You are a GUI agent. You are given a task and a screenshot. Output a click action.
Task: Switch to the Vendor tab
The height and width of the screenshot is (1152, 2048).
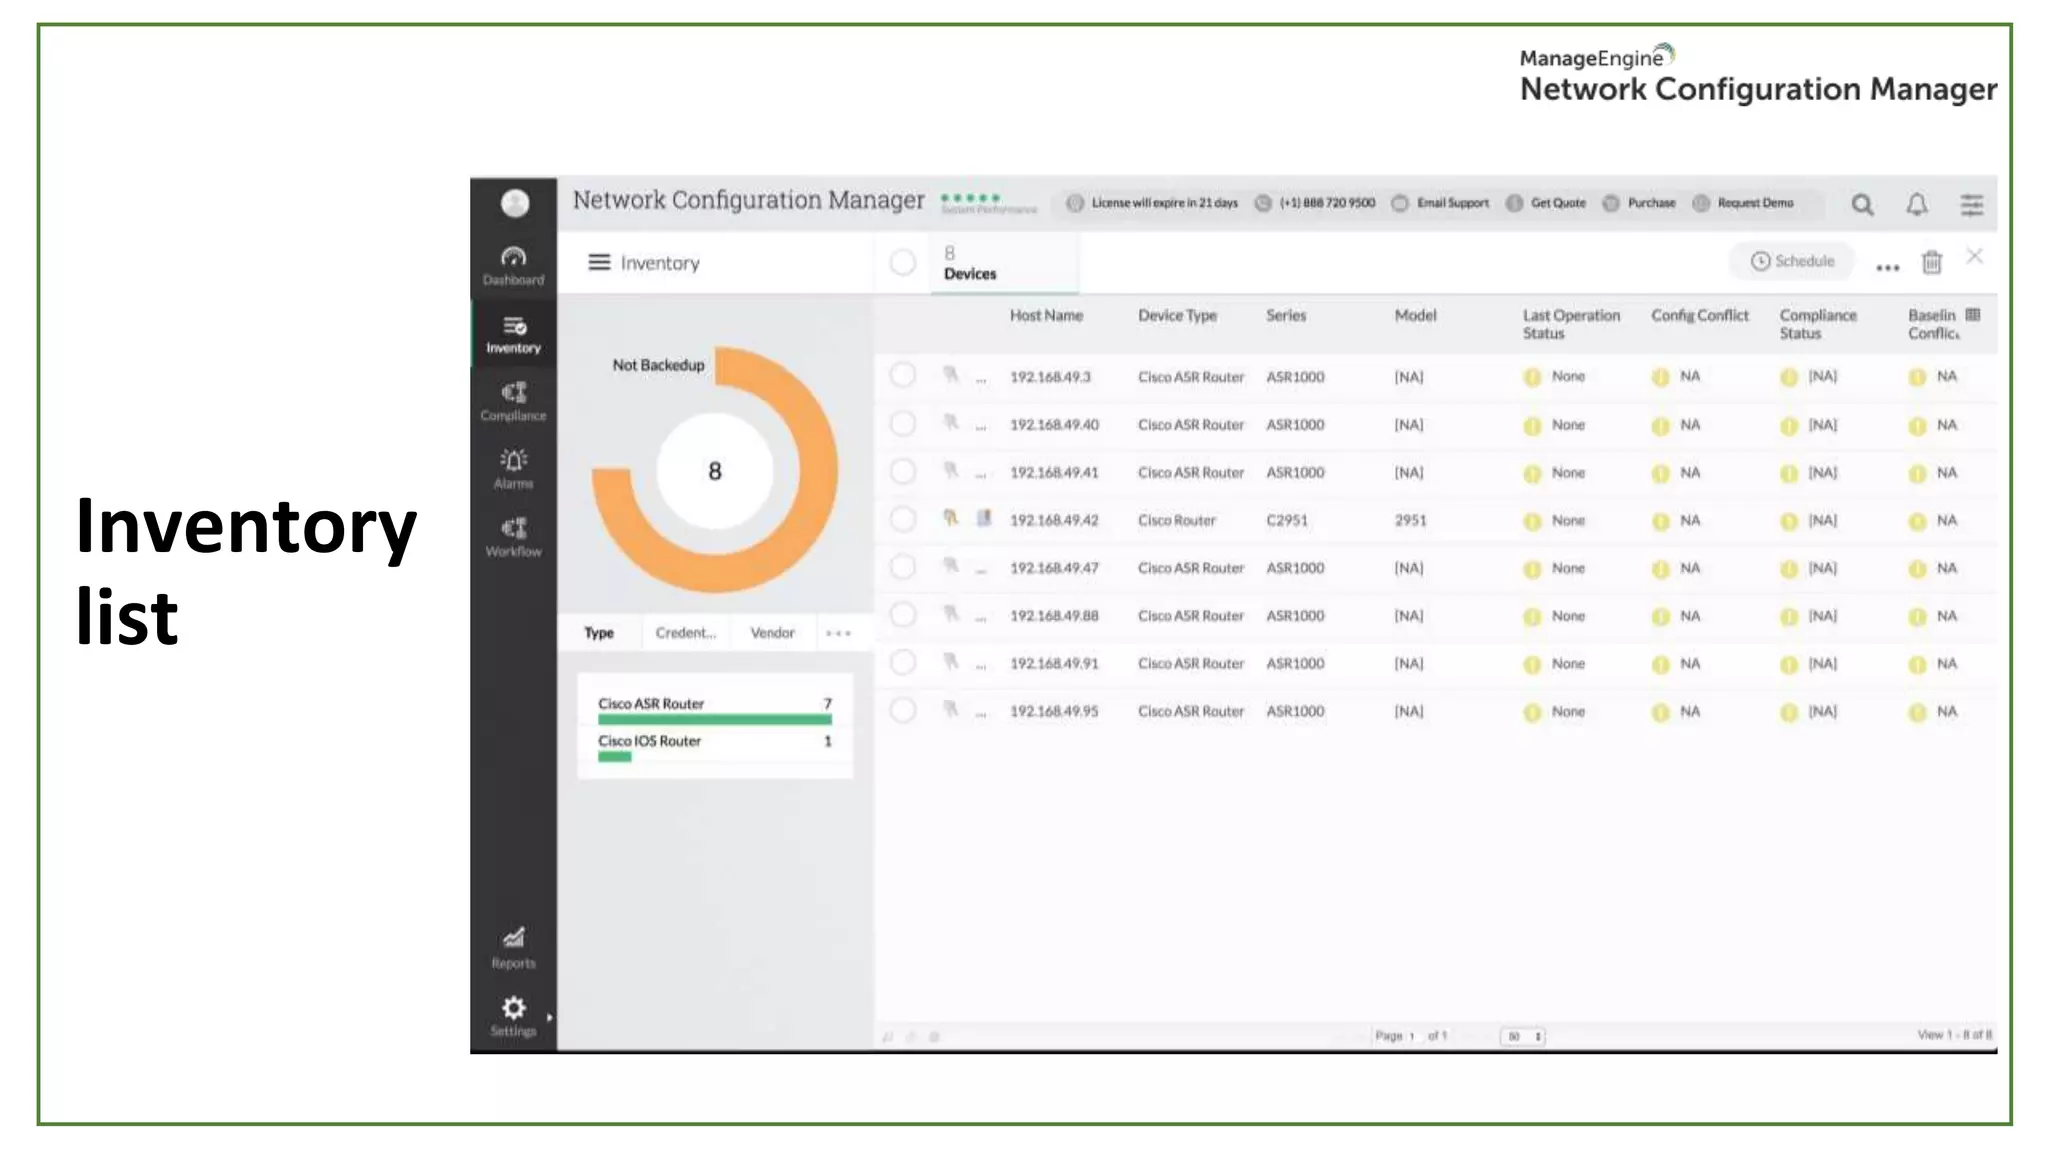[772, 633]
